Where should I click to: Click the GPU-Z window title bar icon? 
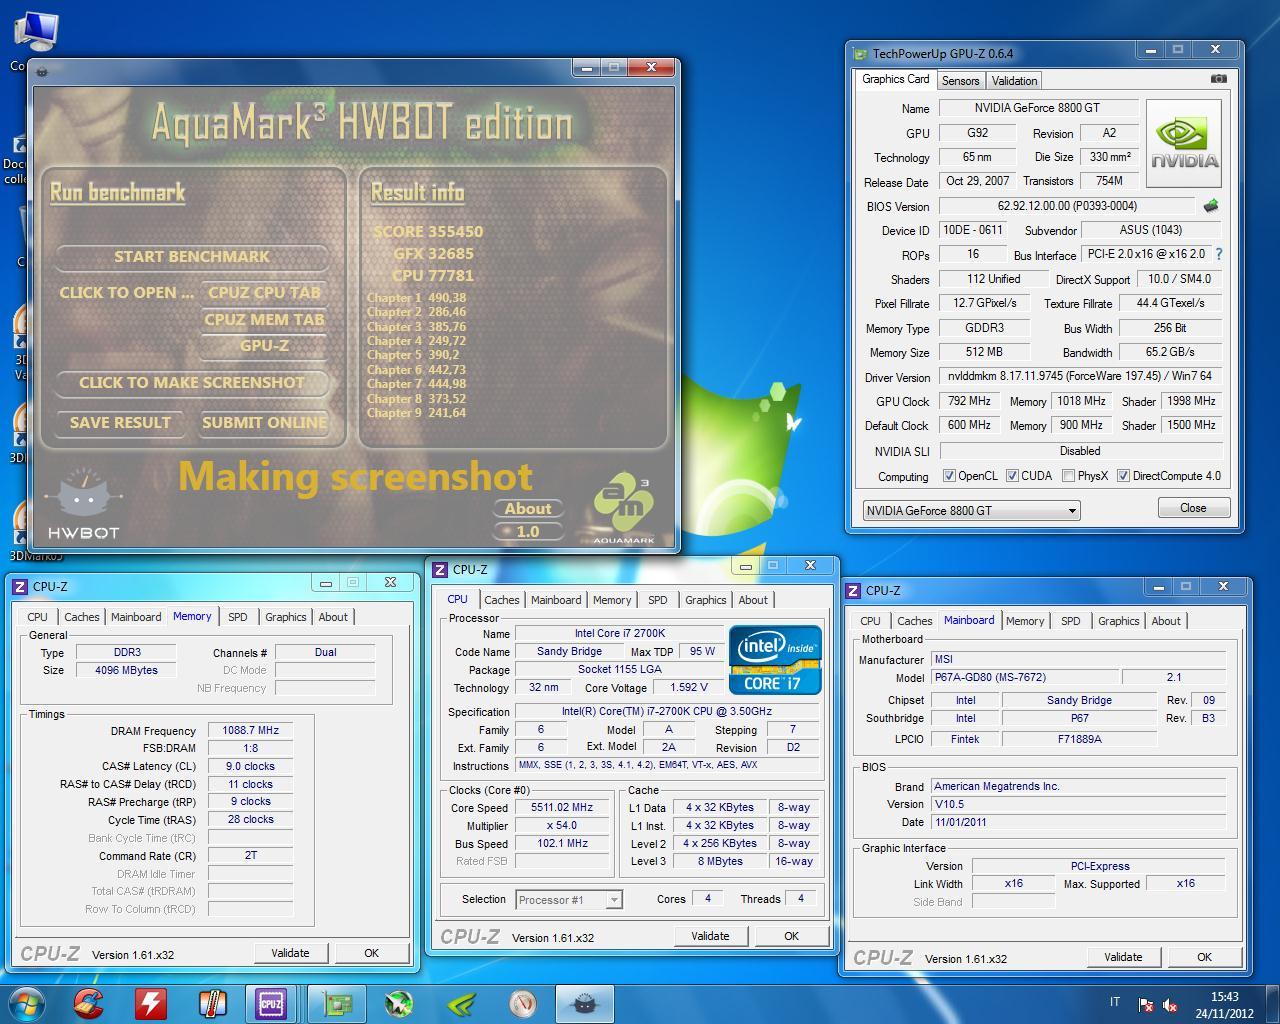point(860,54)
